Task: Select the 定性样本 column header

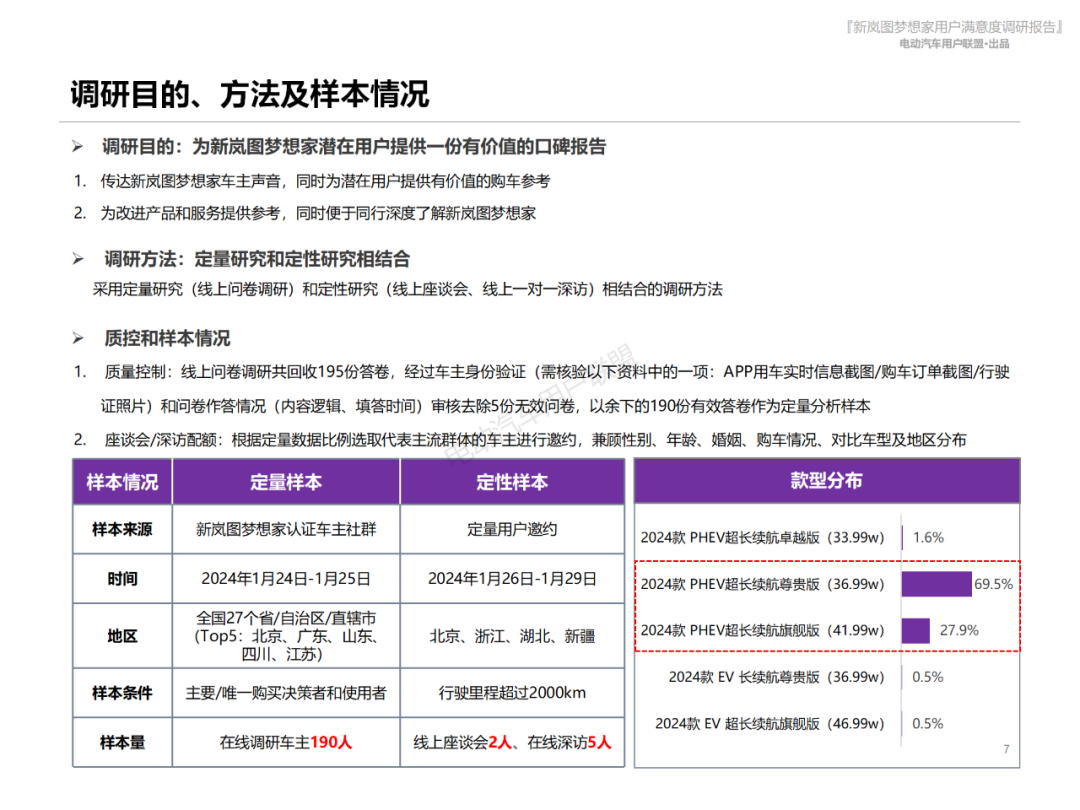Action: pos(512,482)
